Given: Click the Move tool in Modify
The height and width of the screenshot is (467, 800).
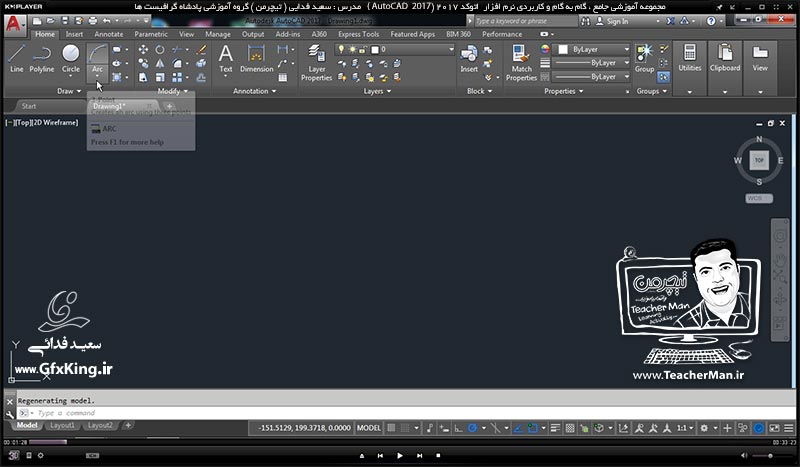Looking at the screenshot, I should (143, 50).
